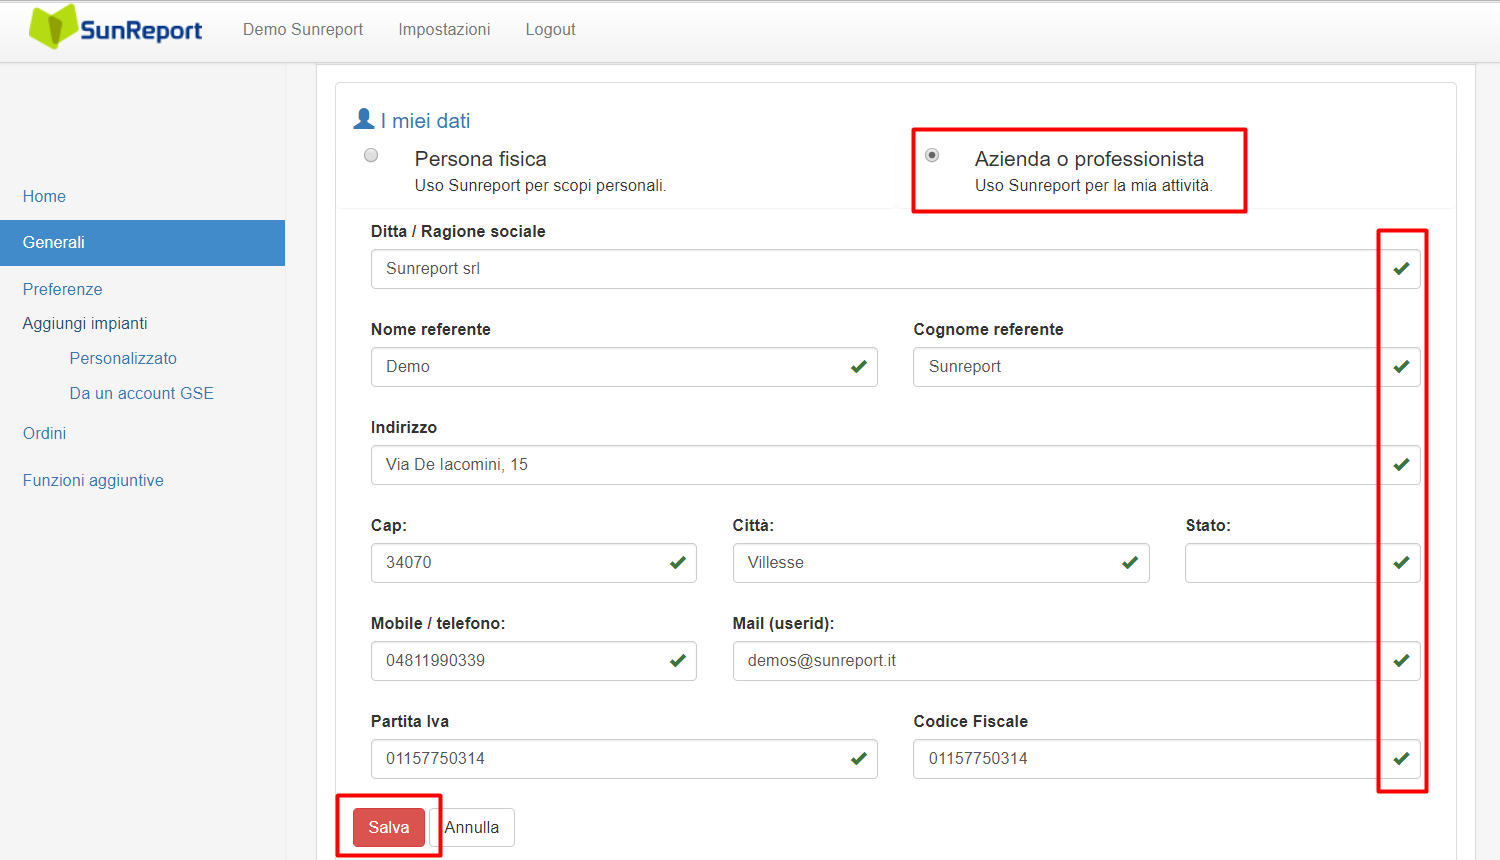Click checkmark in Stato field
The image size is (1500, 860).
pos(1401,562)
